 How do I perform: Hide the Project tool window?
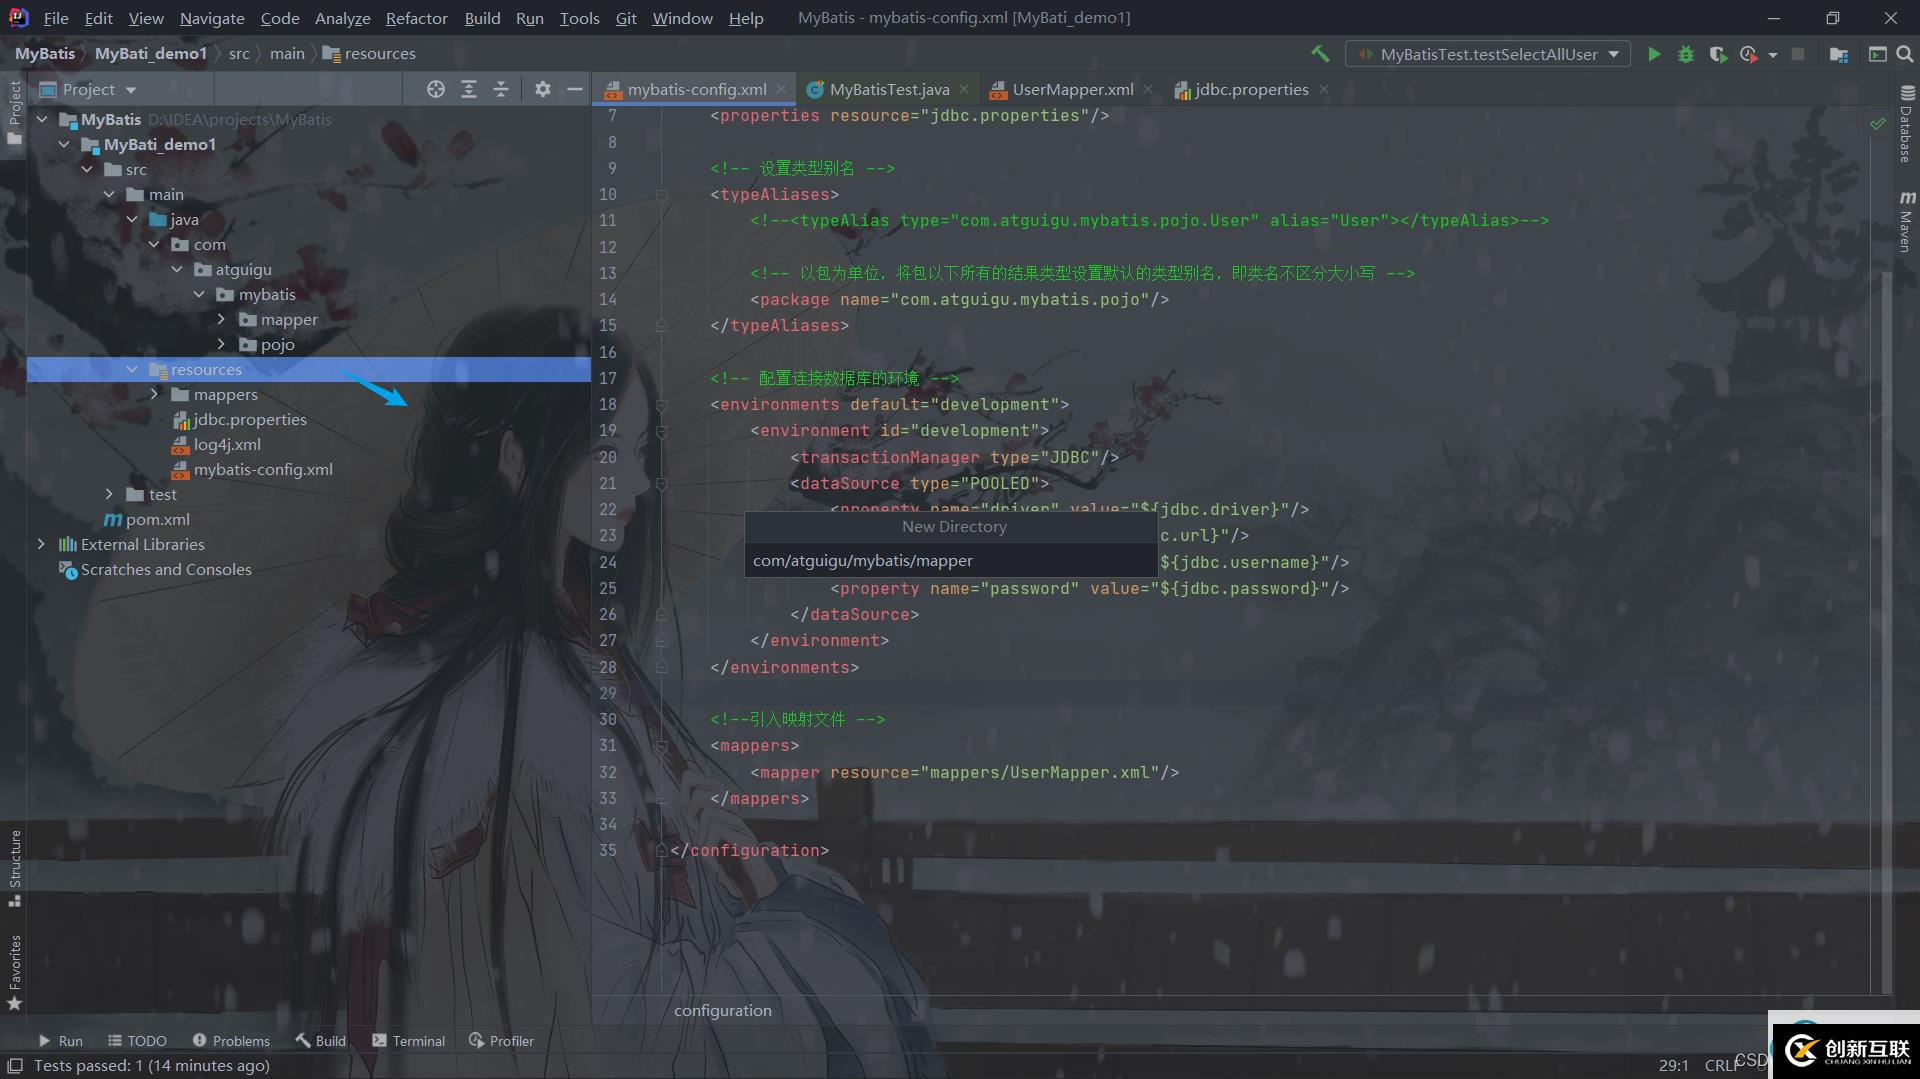pyautogui.click(x=575, y=89)
